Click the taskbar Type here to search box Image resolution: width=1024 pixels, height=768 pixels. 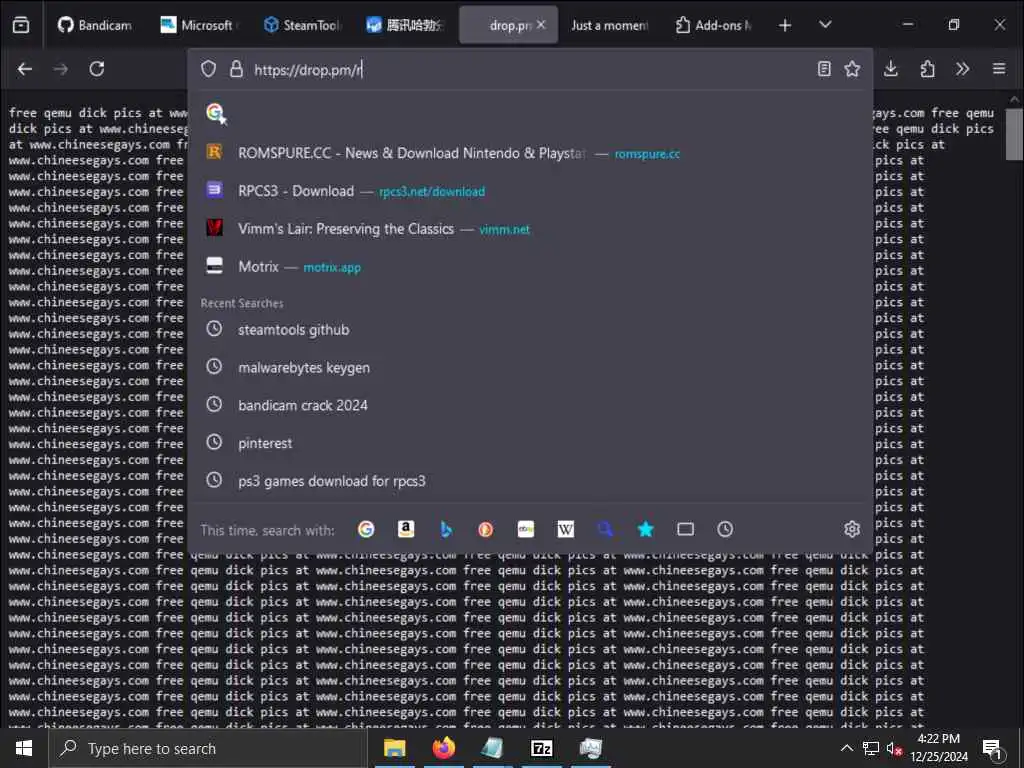point(208,748)
